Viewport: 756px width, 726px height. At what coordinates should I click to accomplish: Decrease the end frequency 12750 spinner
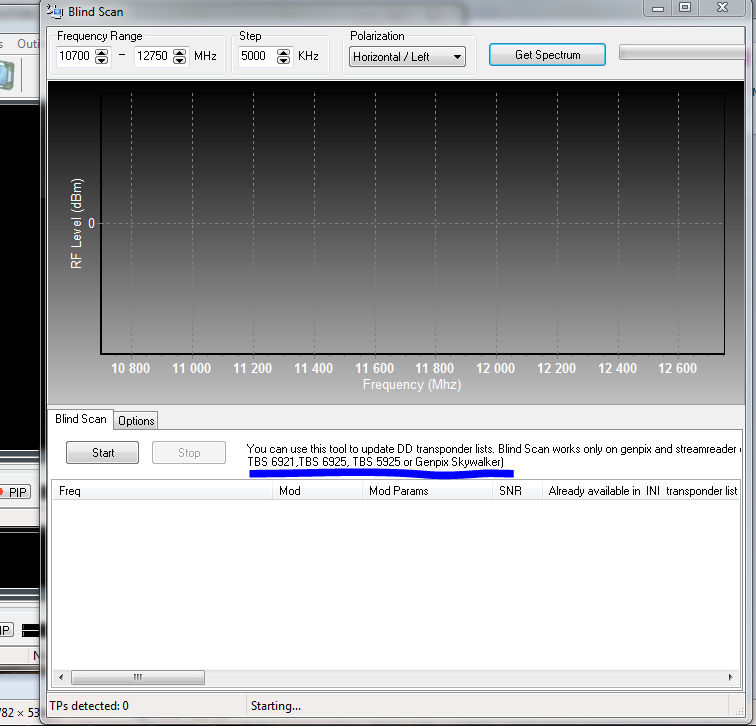coord(179,61)
